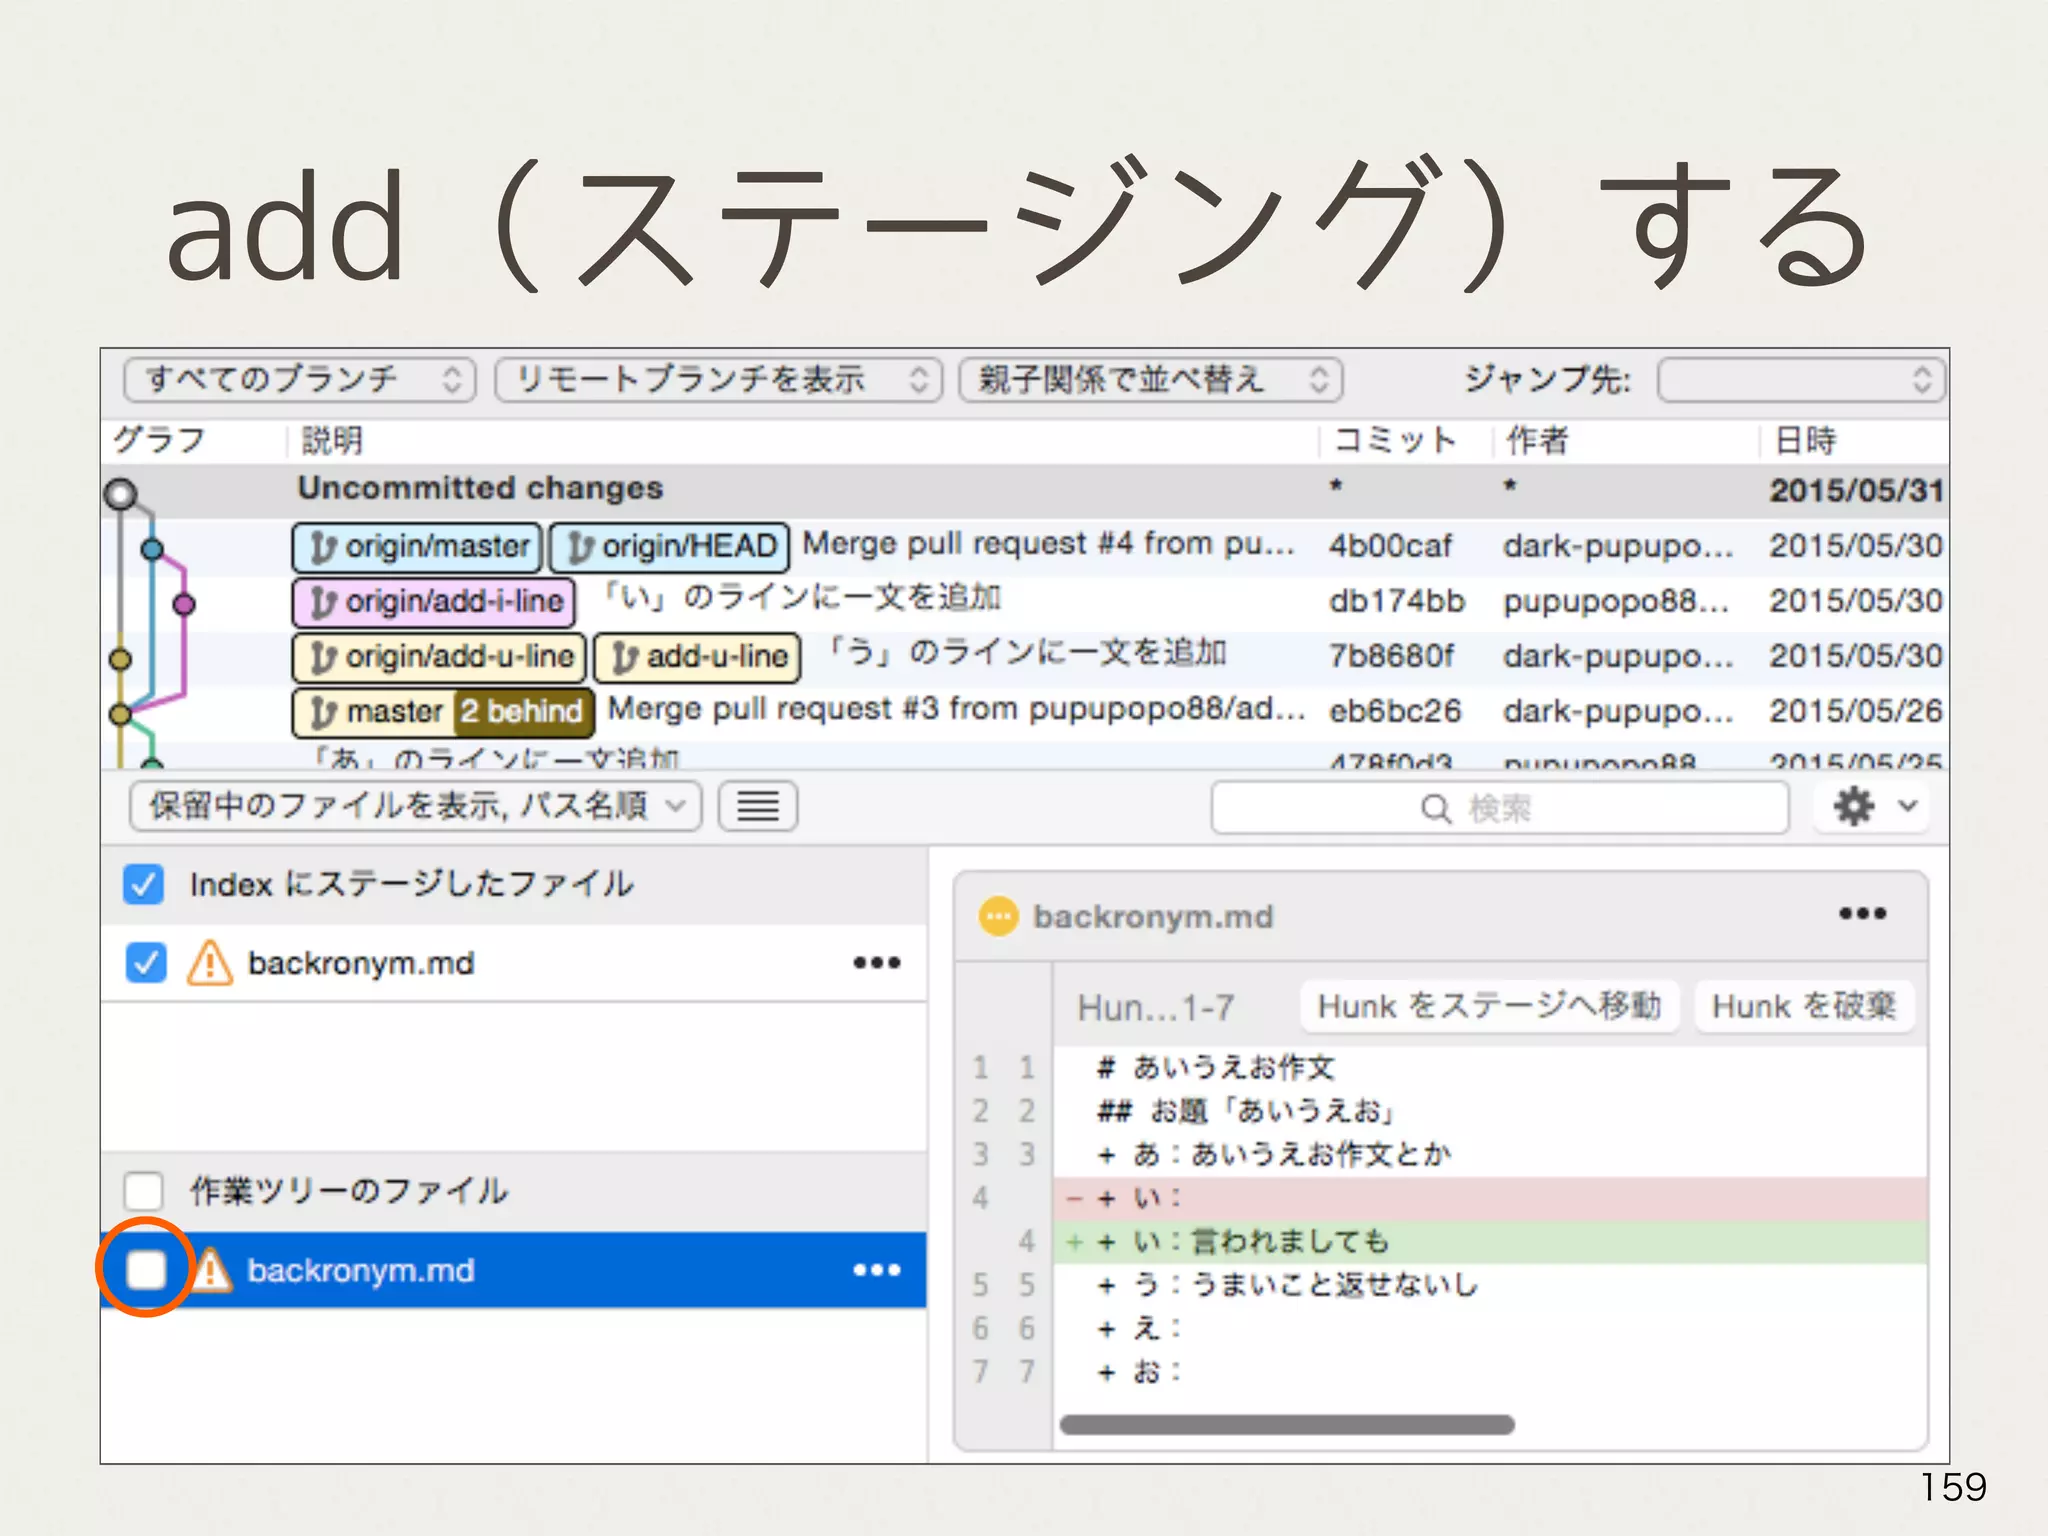
Task: Click the Uncommitted changes graph node
Action: point(121,494)
